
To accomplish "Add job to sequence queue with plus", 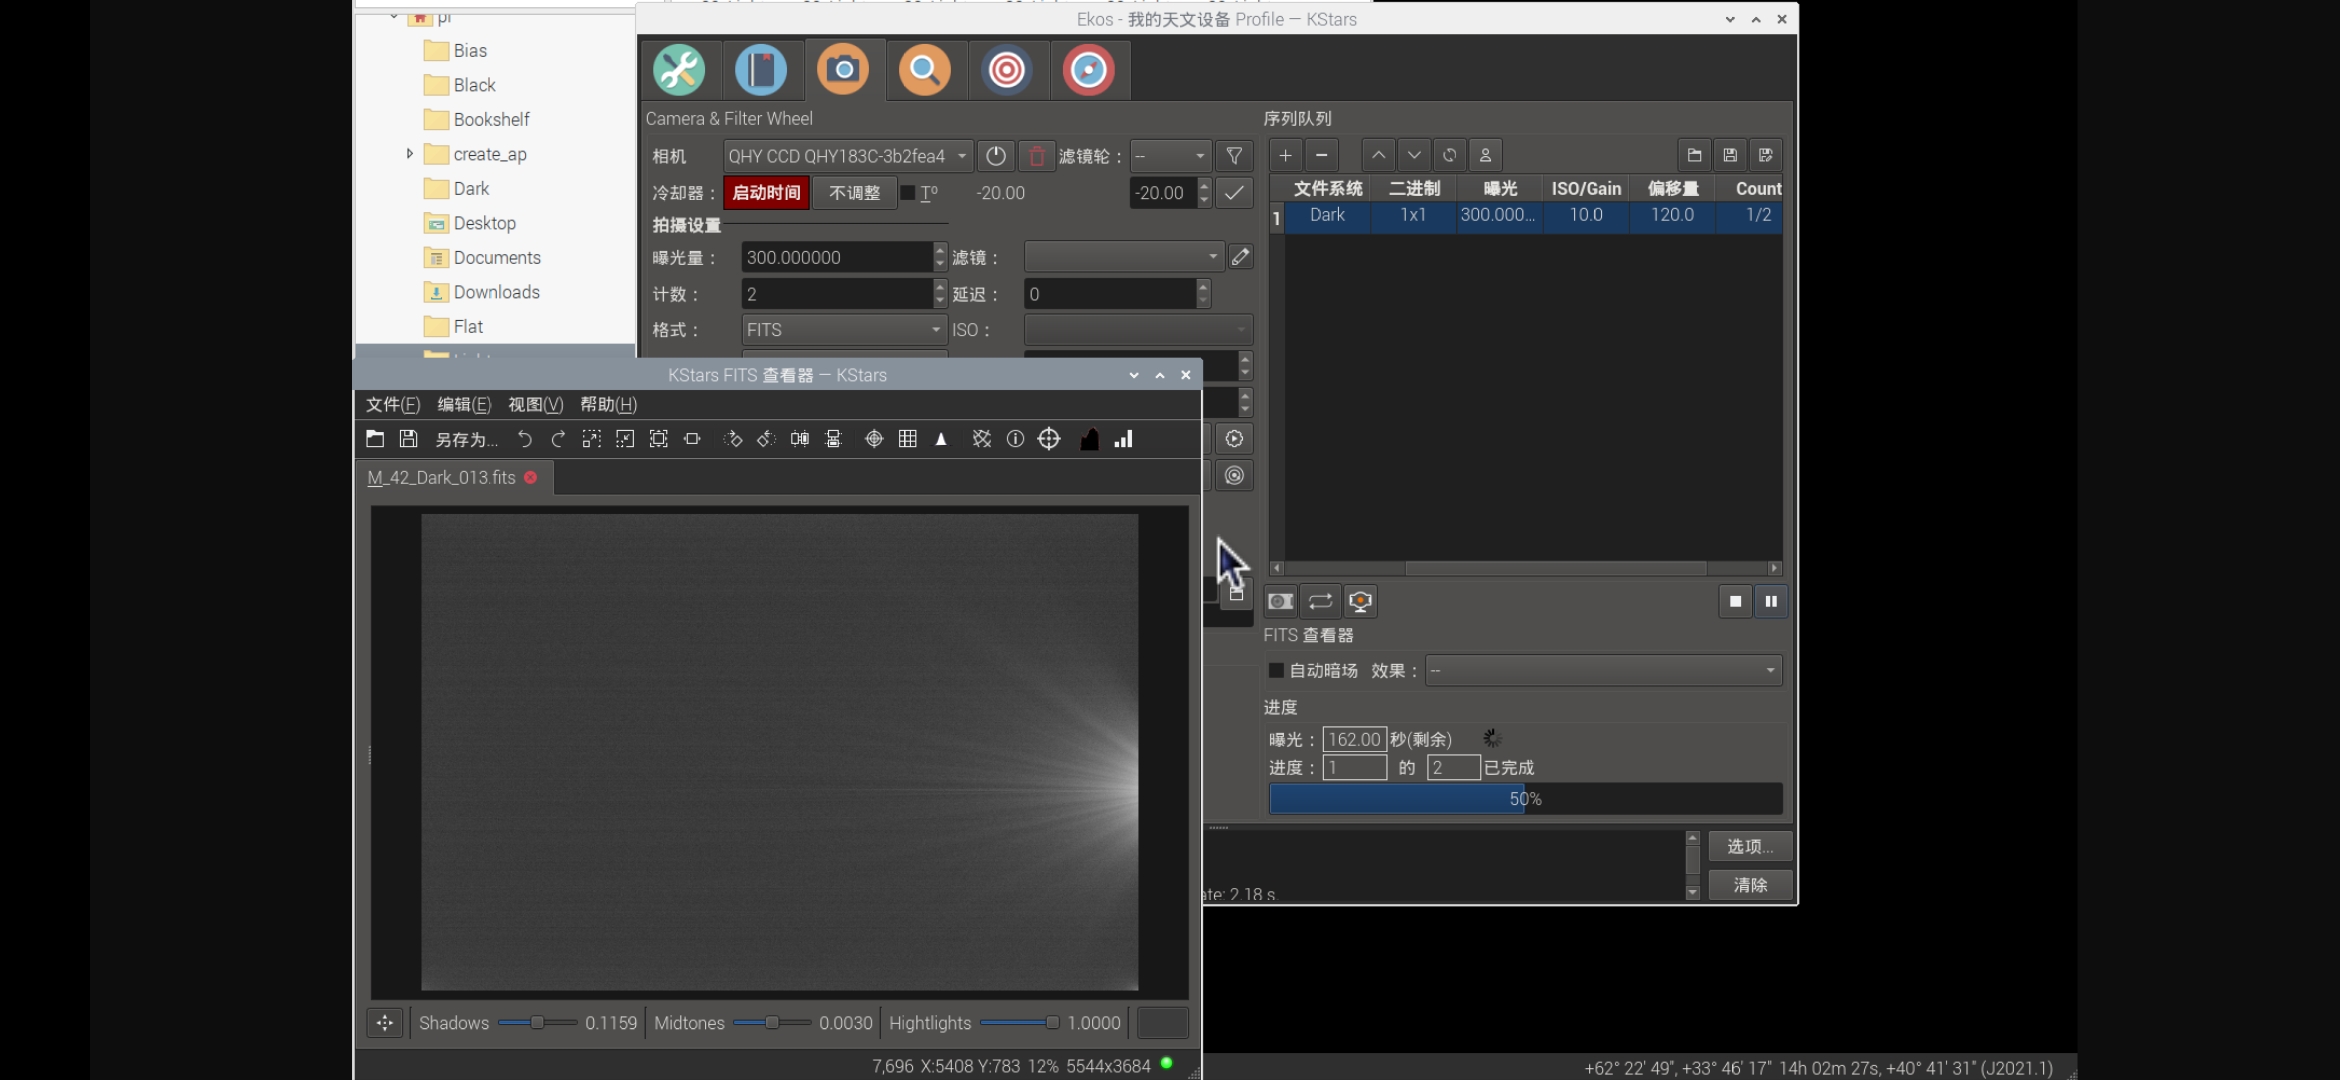I will pos(1286,155).
